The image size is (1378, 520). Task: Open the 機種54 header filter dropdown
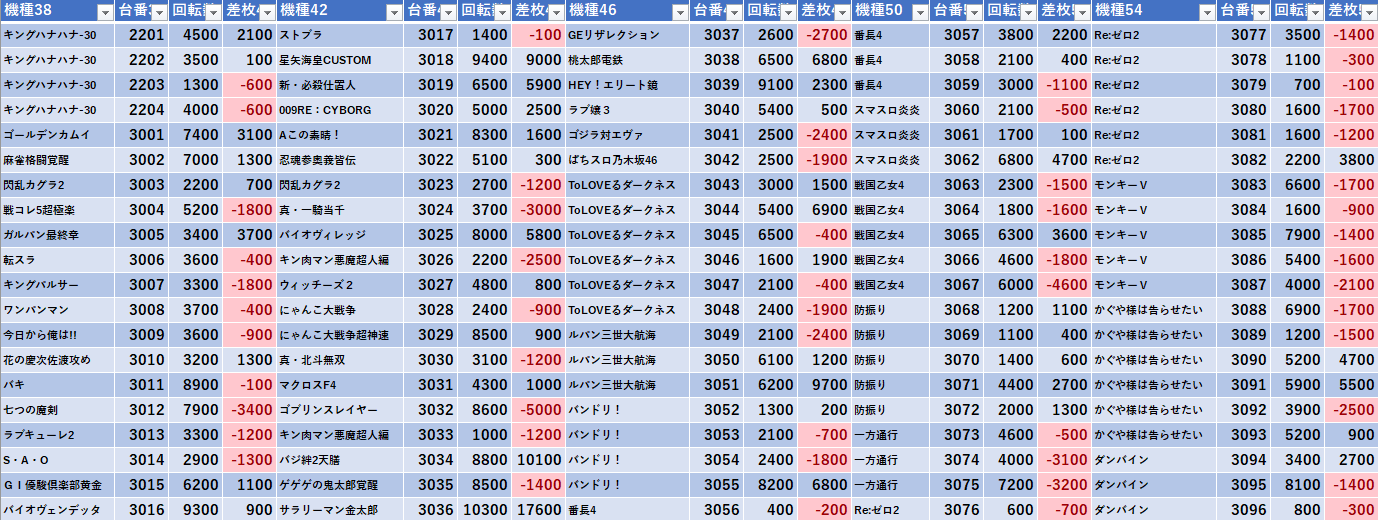(1209, 12)
